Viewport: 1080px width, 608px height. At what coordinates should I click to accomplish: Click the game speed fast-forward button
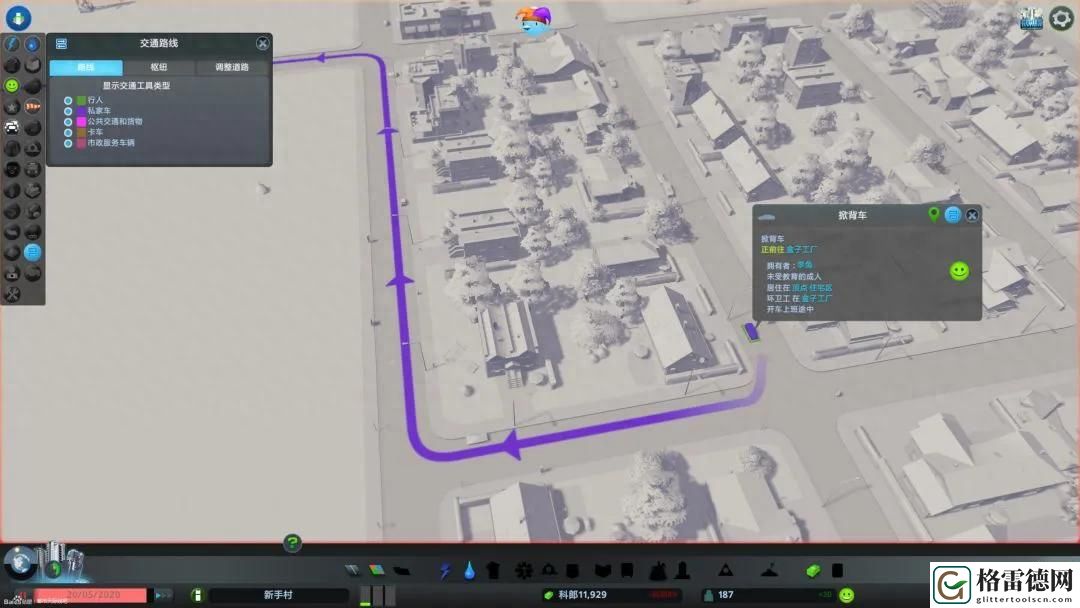(x=163, y=595)
